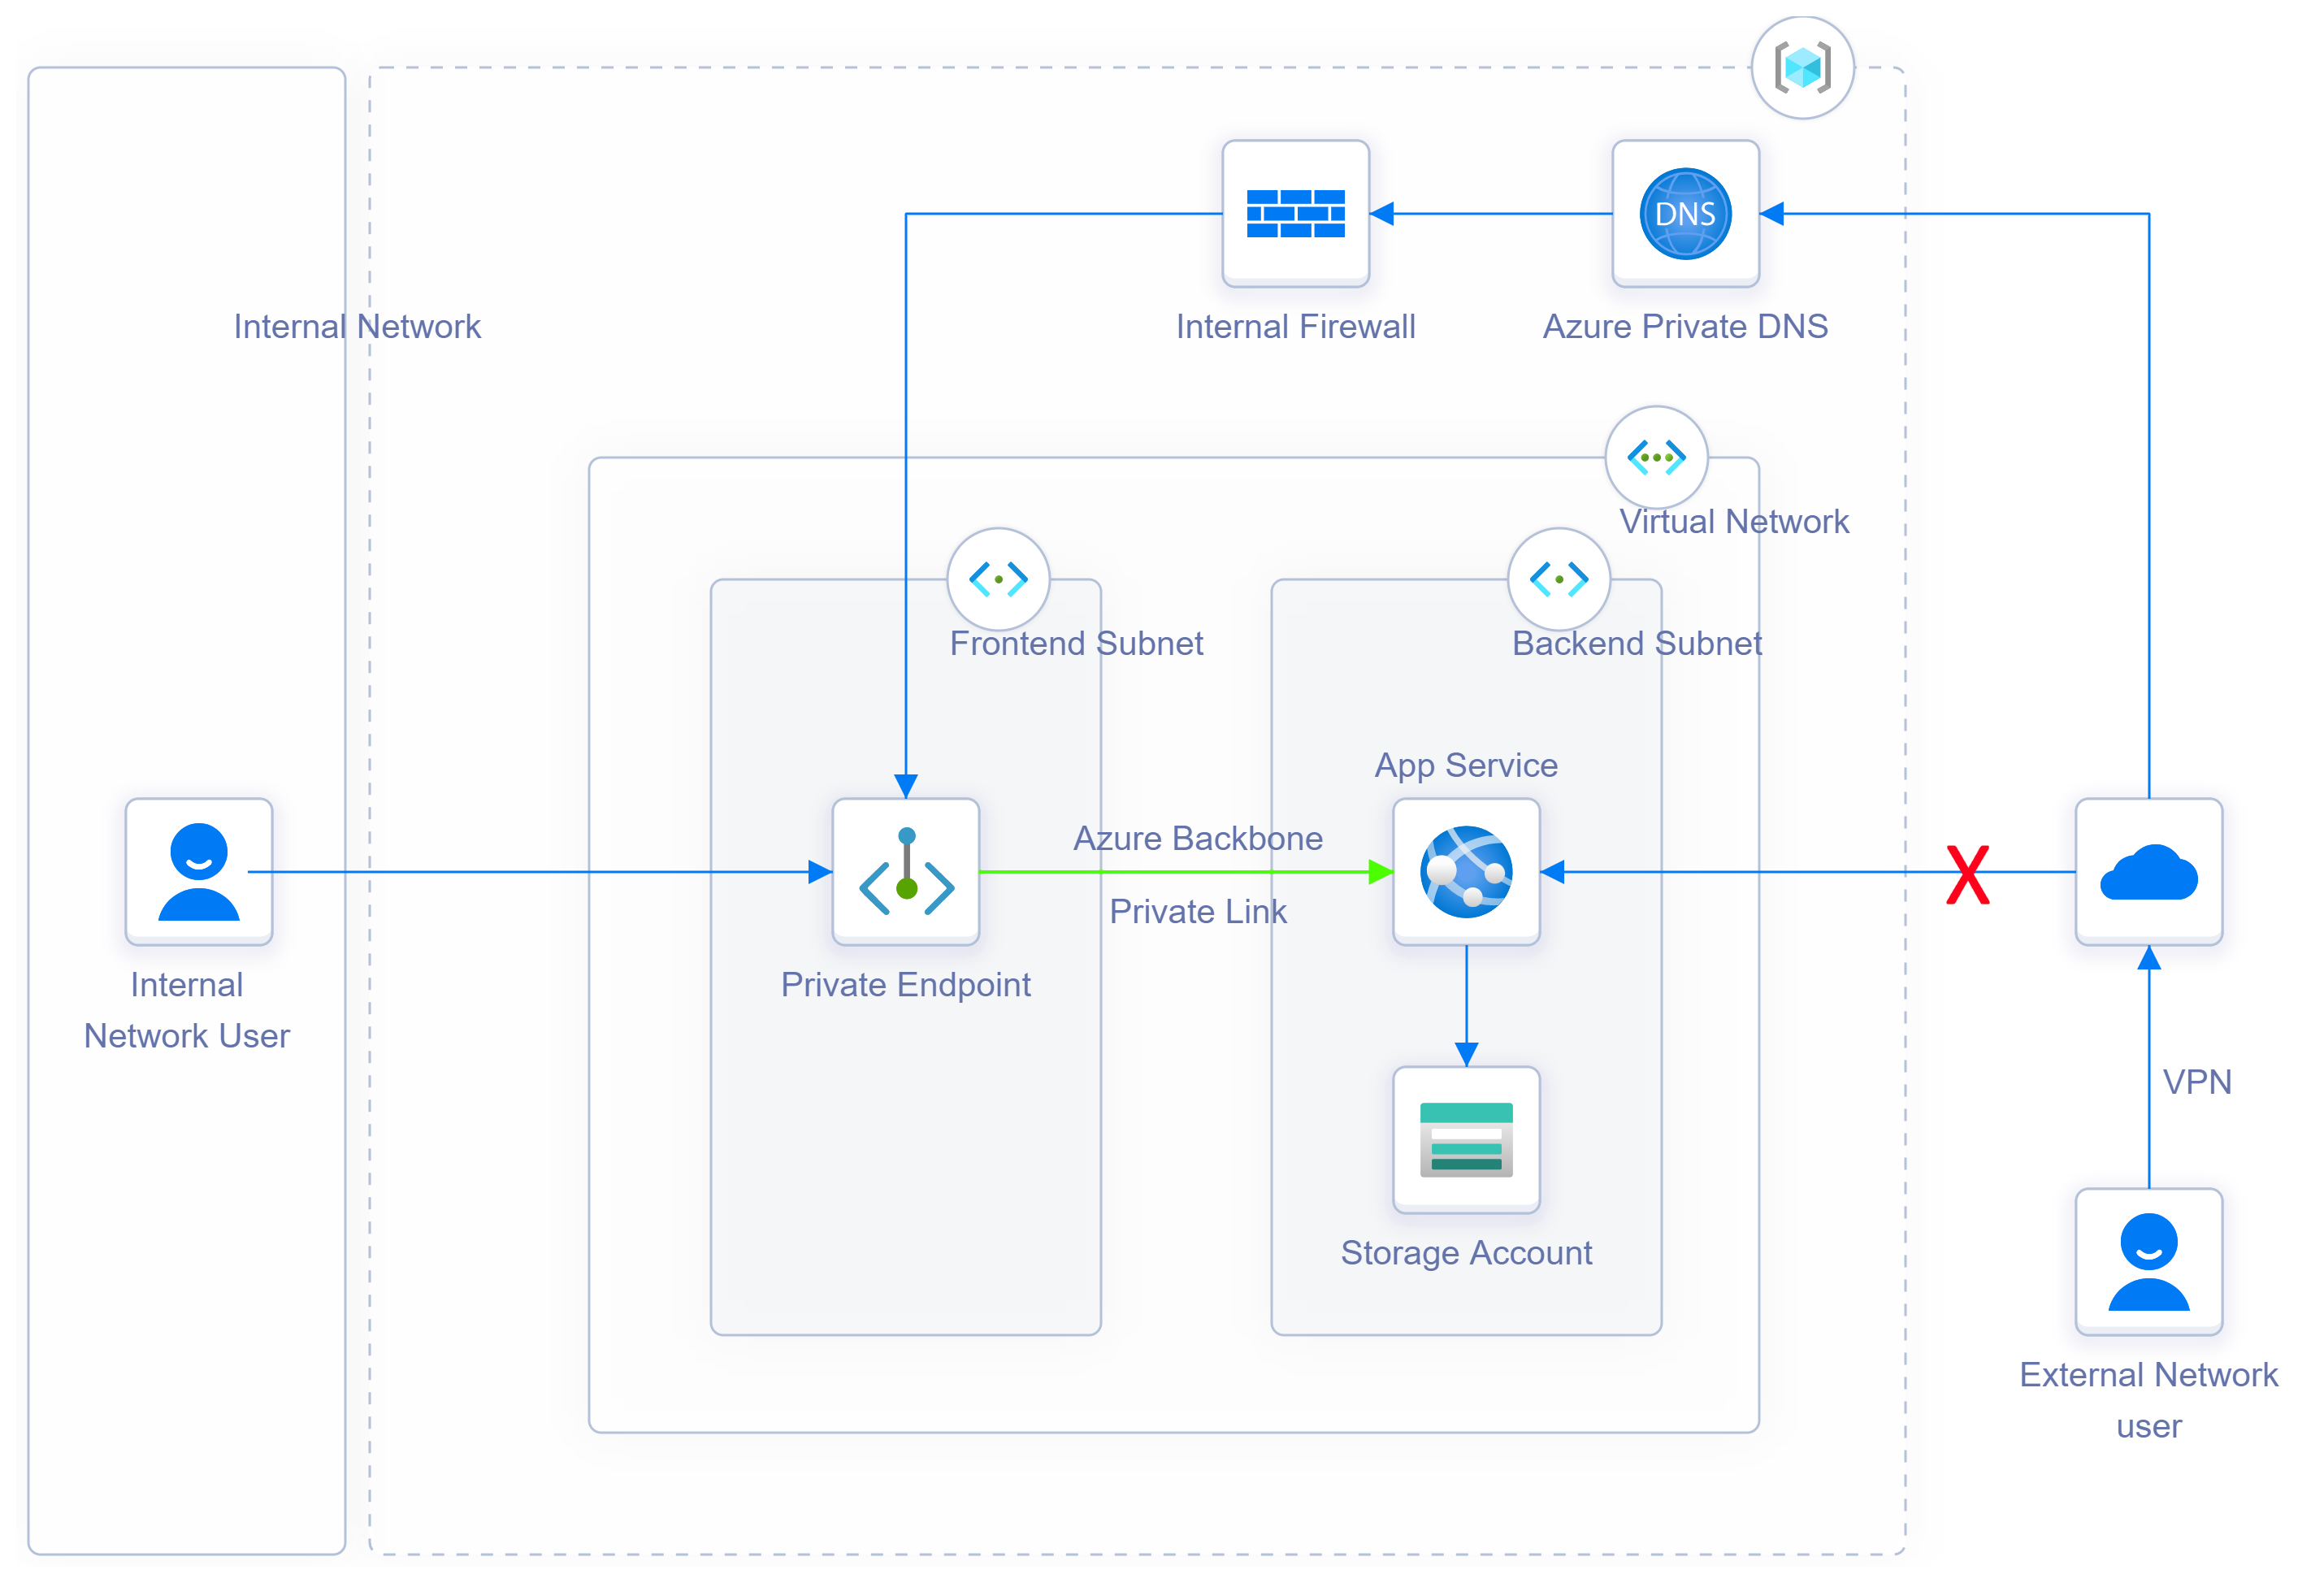Click the "Storage Account" label
This screenshot has height=1583, width=2324.
pyautogui.click(x=1466, y=1253)
